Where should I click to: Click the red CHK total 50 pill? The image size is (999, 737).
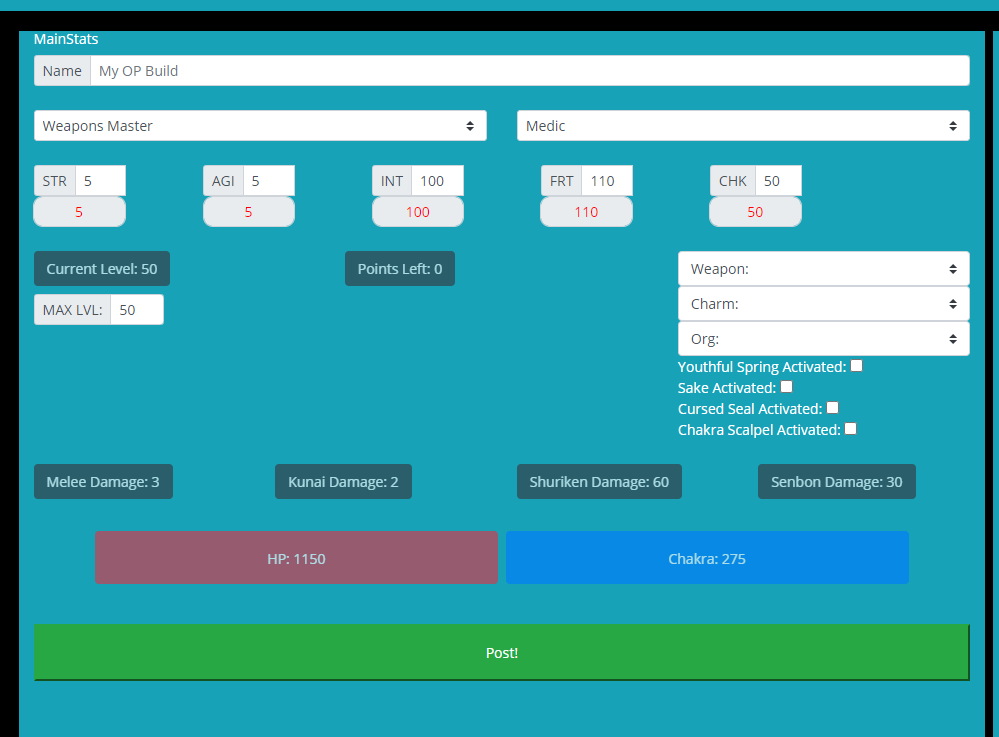755,211
